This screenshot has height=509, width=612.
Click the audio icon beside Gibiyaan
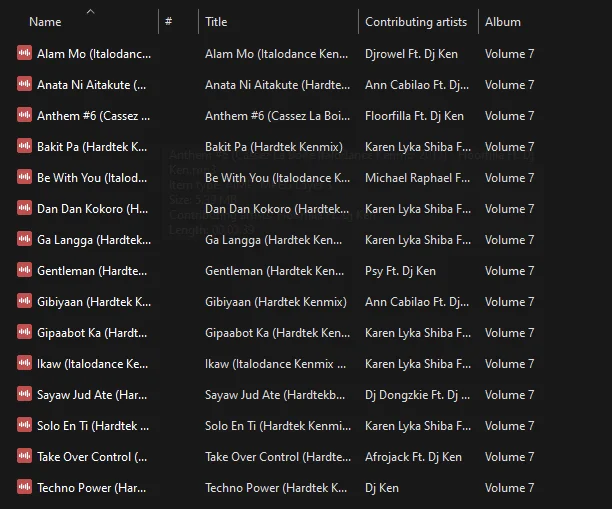click(x=24, y=301)
